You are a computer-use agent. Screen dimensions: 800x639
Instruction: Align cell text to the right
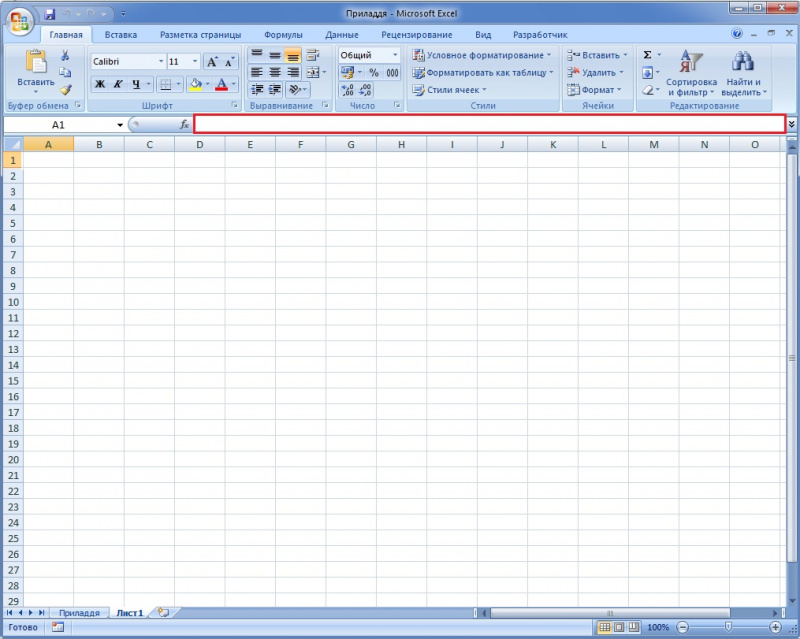[x=293, y=72]
